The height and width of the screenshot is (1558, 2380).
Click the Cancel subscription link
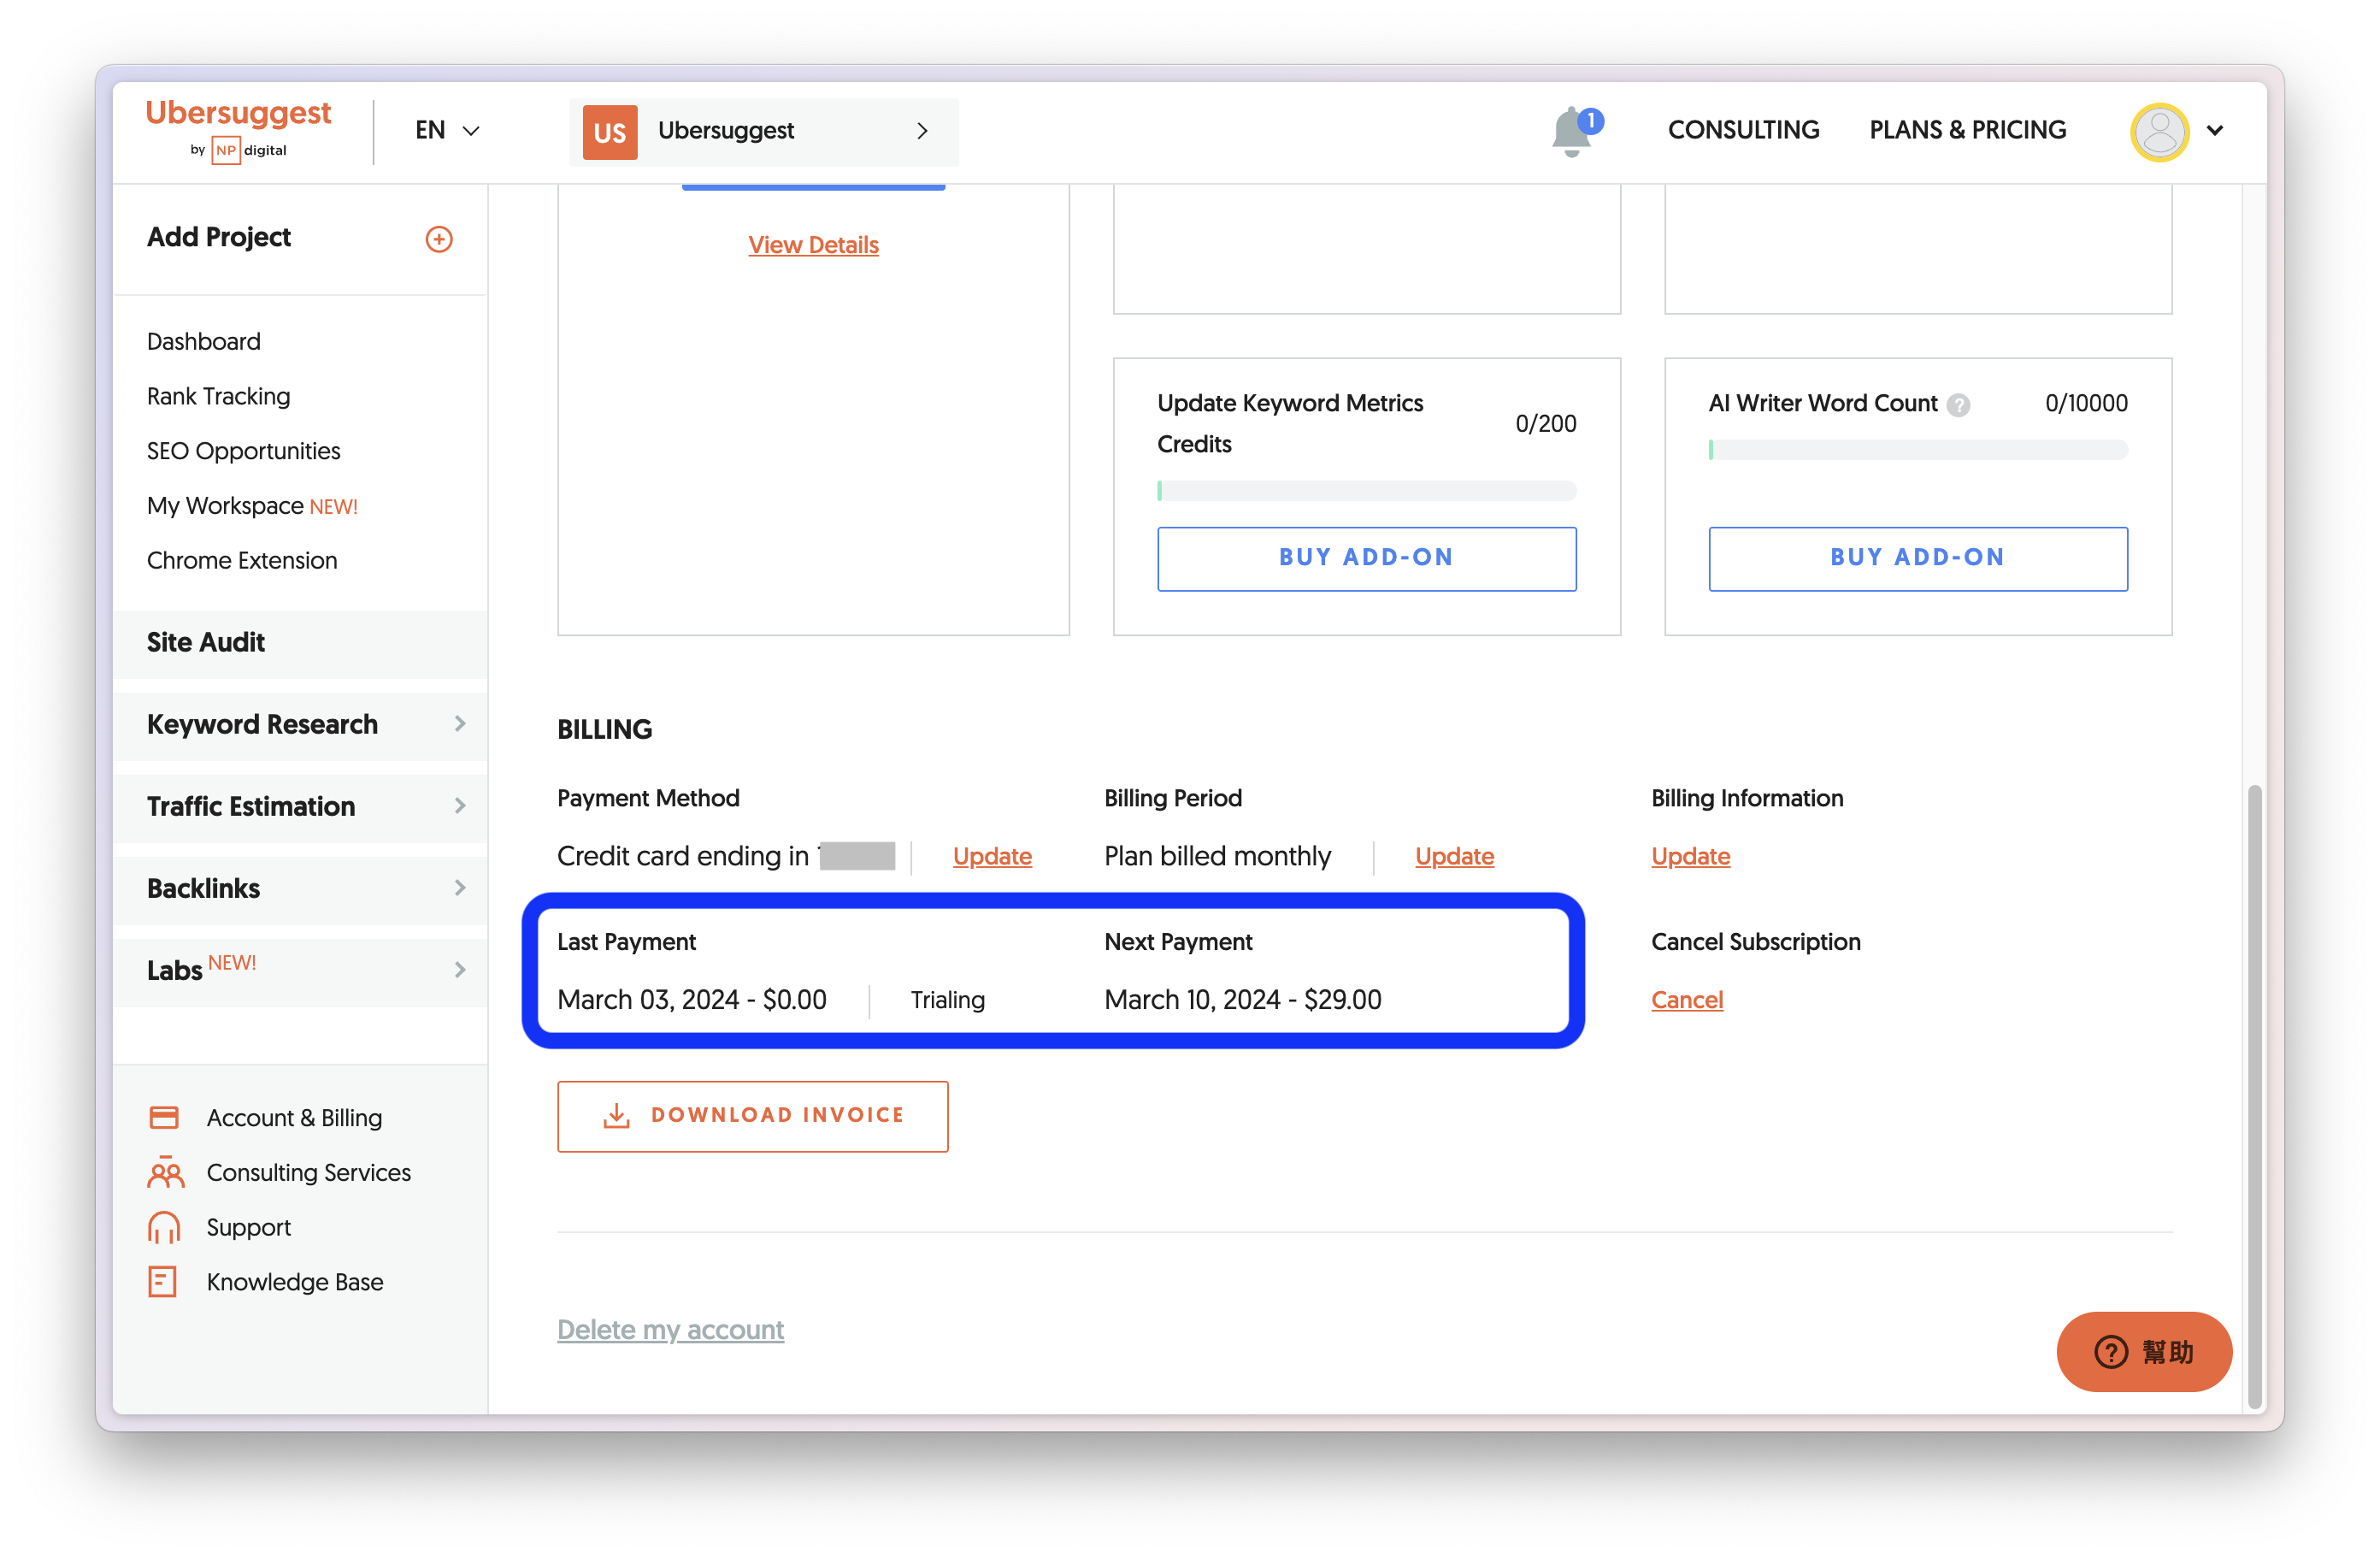[1686, 1000]
